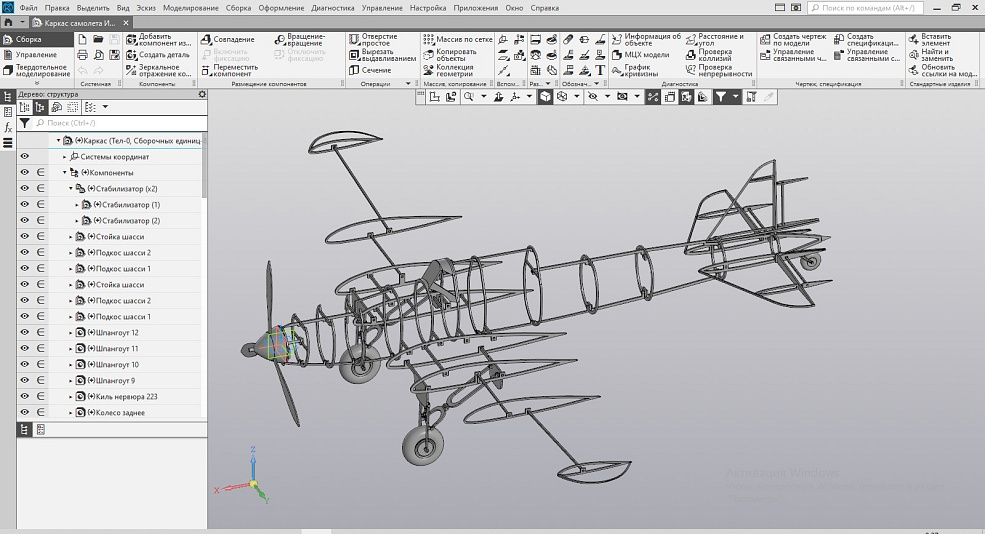Toggle visibility of Системы координат
985x534 pixels.
[25, 157]
